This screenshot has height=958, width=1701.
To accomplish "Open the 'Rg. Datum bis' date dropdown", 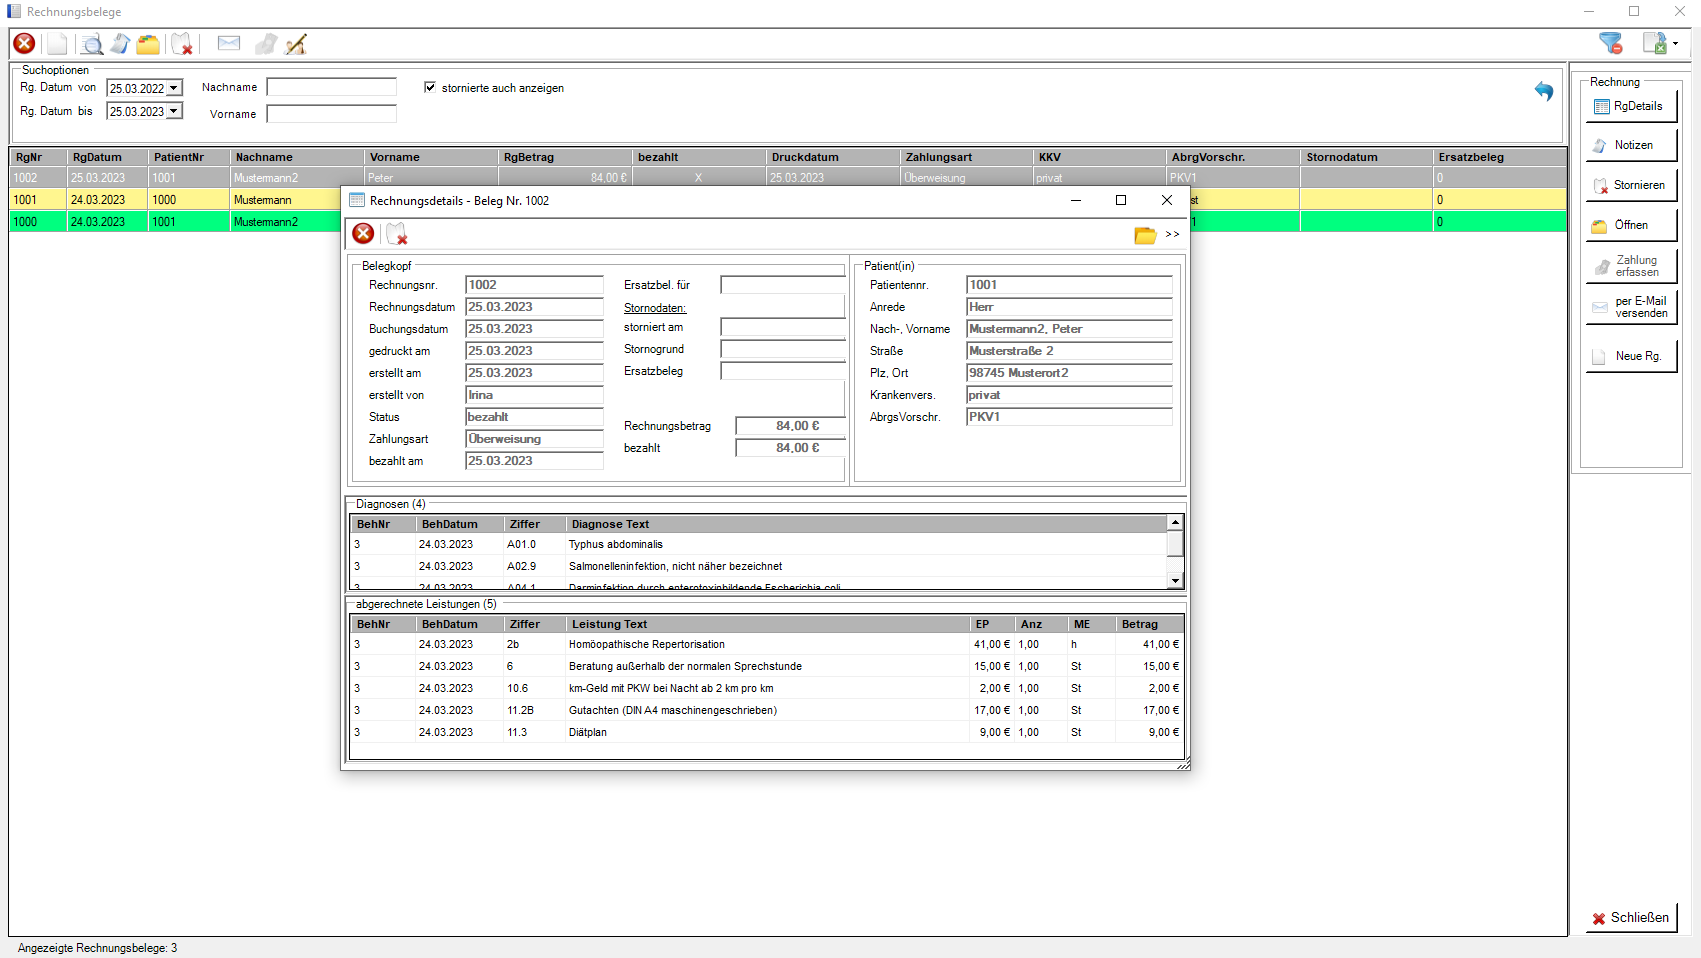I will coord(174,111).
